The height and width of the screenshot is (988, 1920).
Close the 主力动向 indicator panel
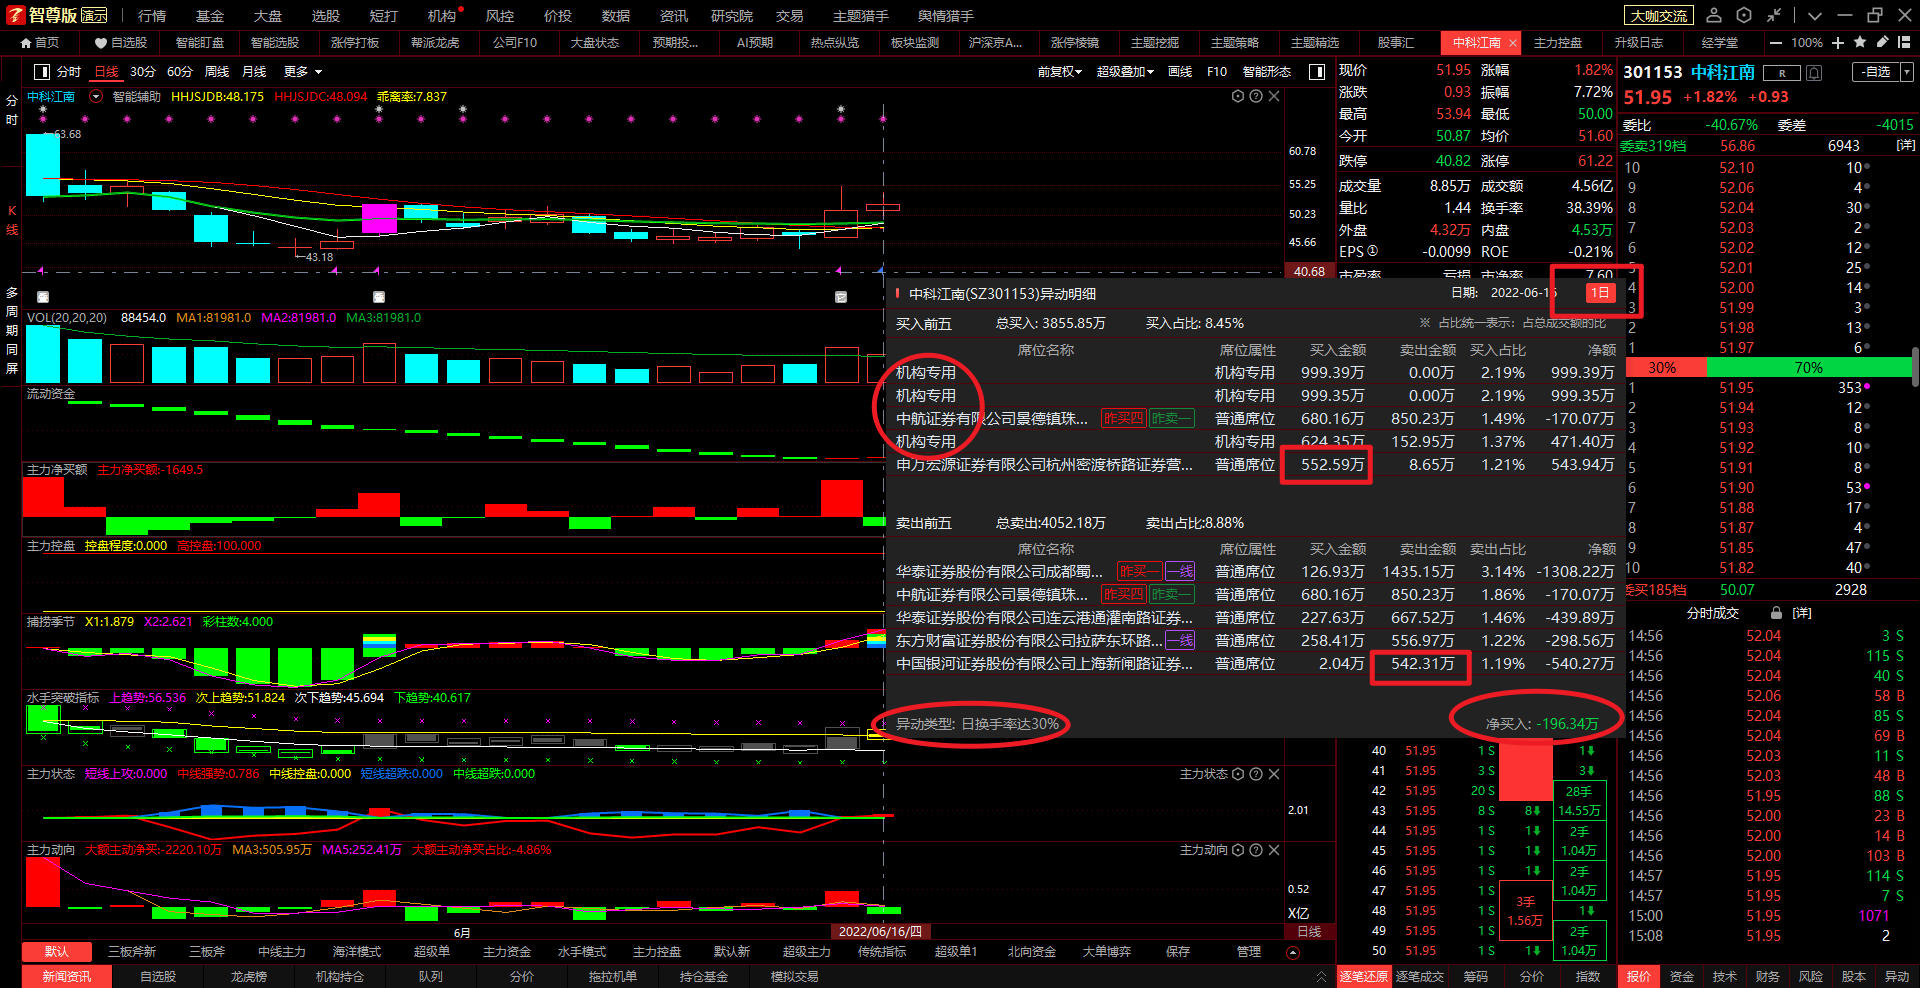1274,850
